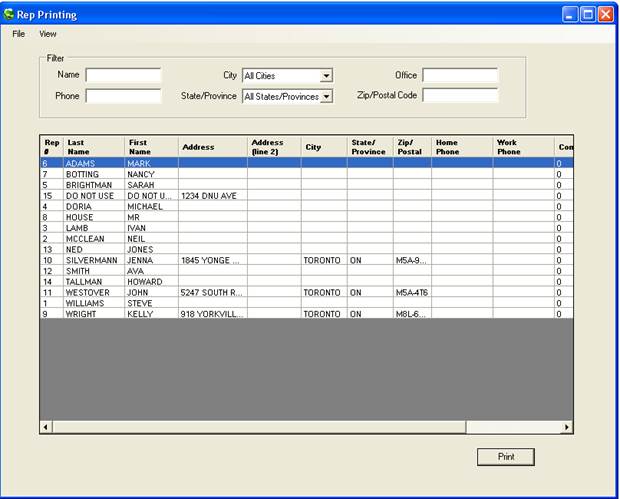Open the File menu

[x=18, y=34]
